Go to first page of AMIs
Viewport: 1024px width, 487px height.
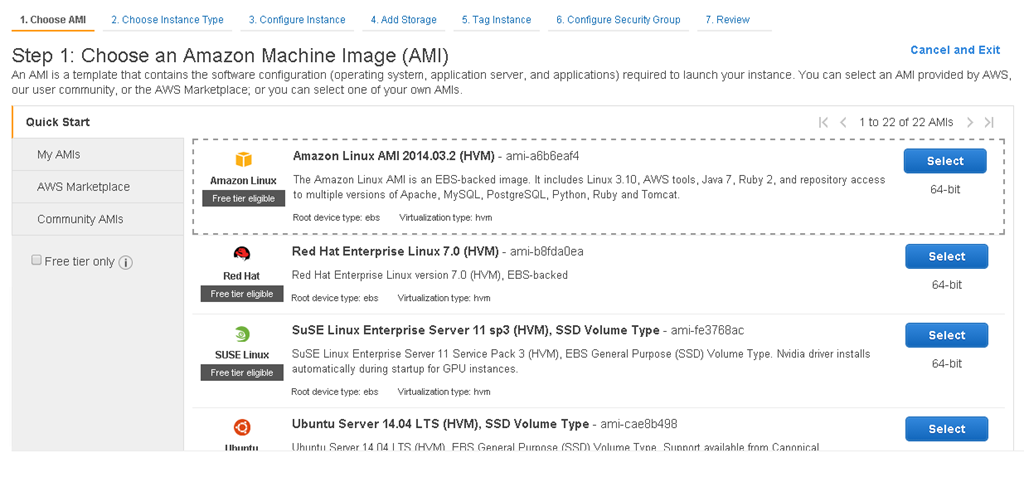pos(824,122)
